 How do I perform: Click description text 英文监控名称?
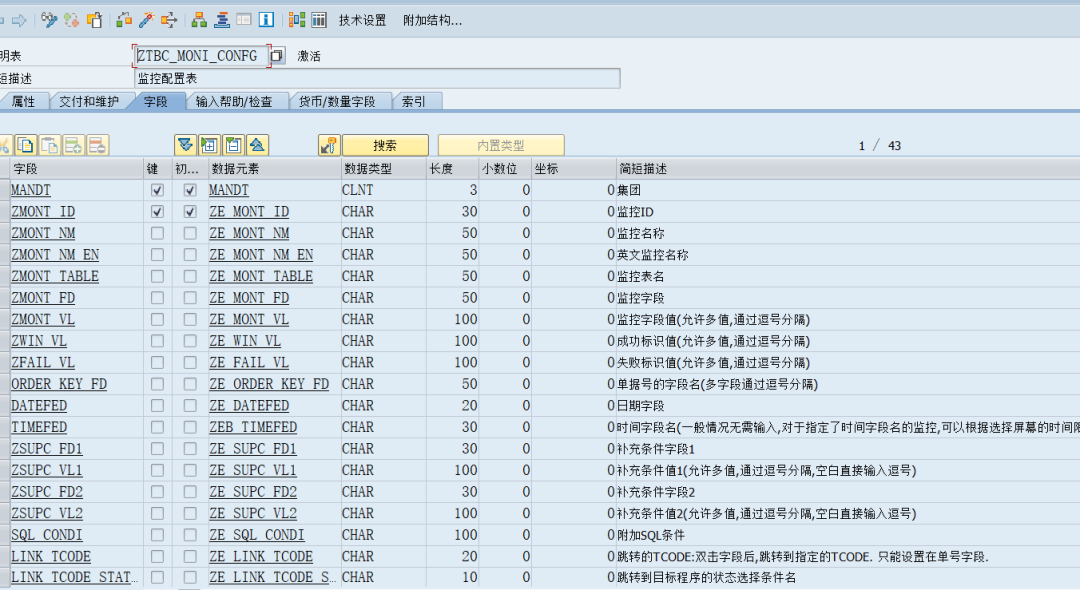652,255
